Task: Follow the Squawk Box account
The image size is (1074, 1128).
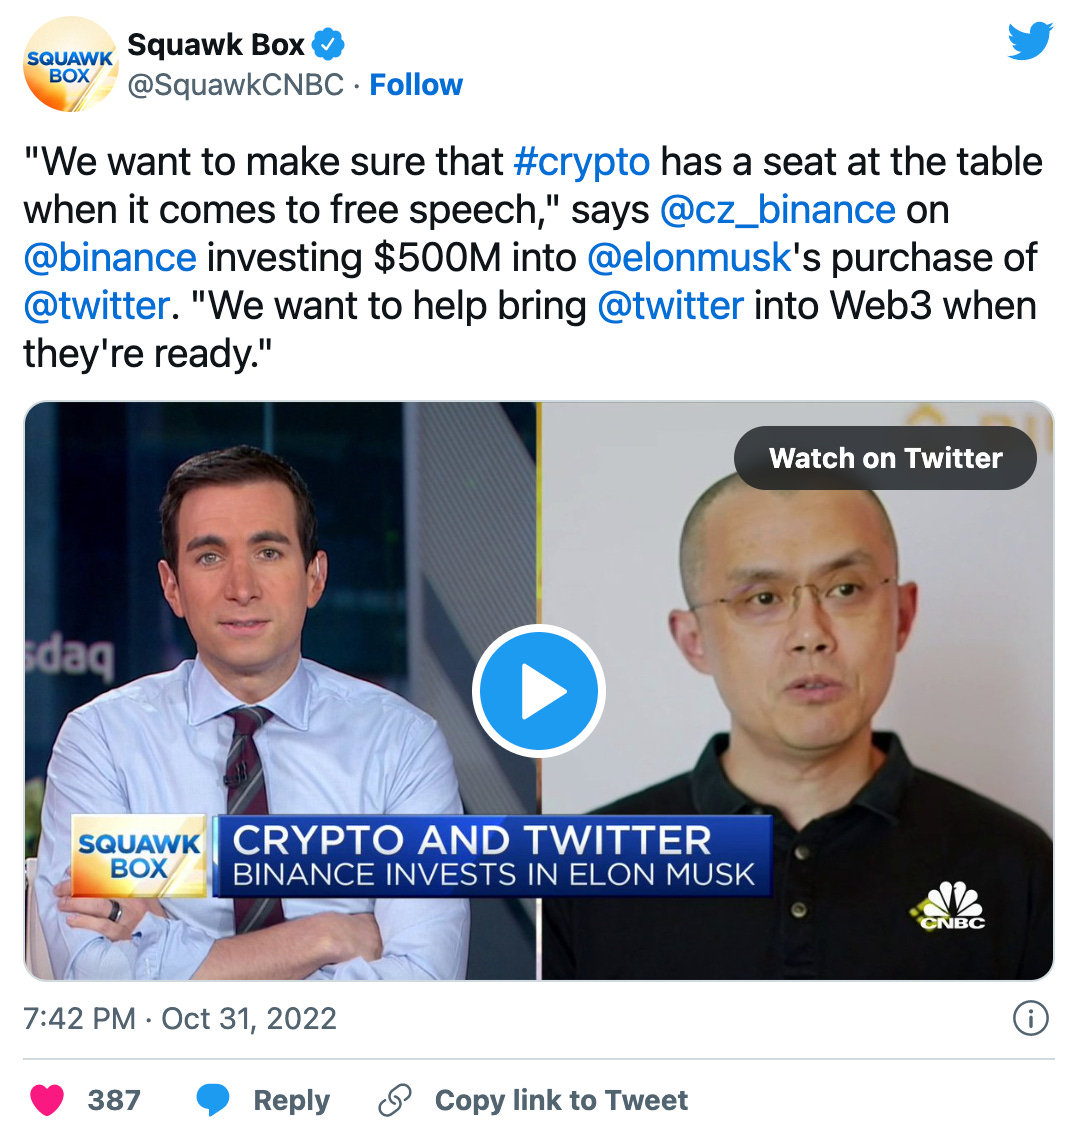Action: [416, 85]
